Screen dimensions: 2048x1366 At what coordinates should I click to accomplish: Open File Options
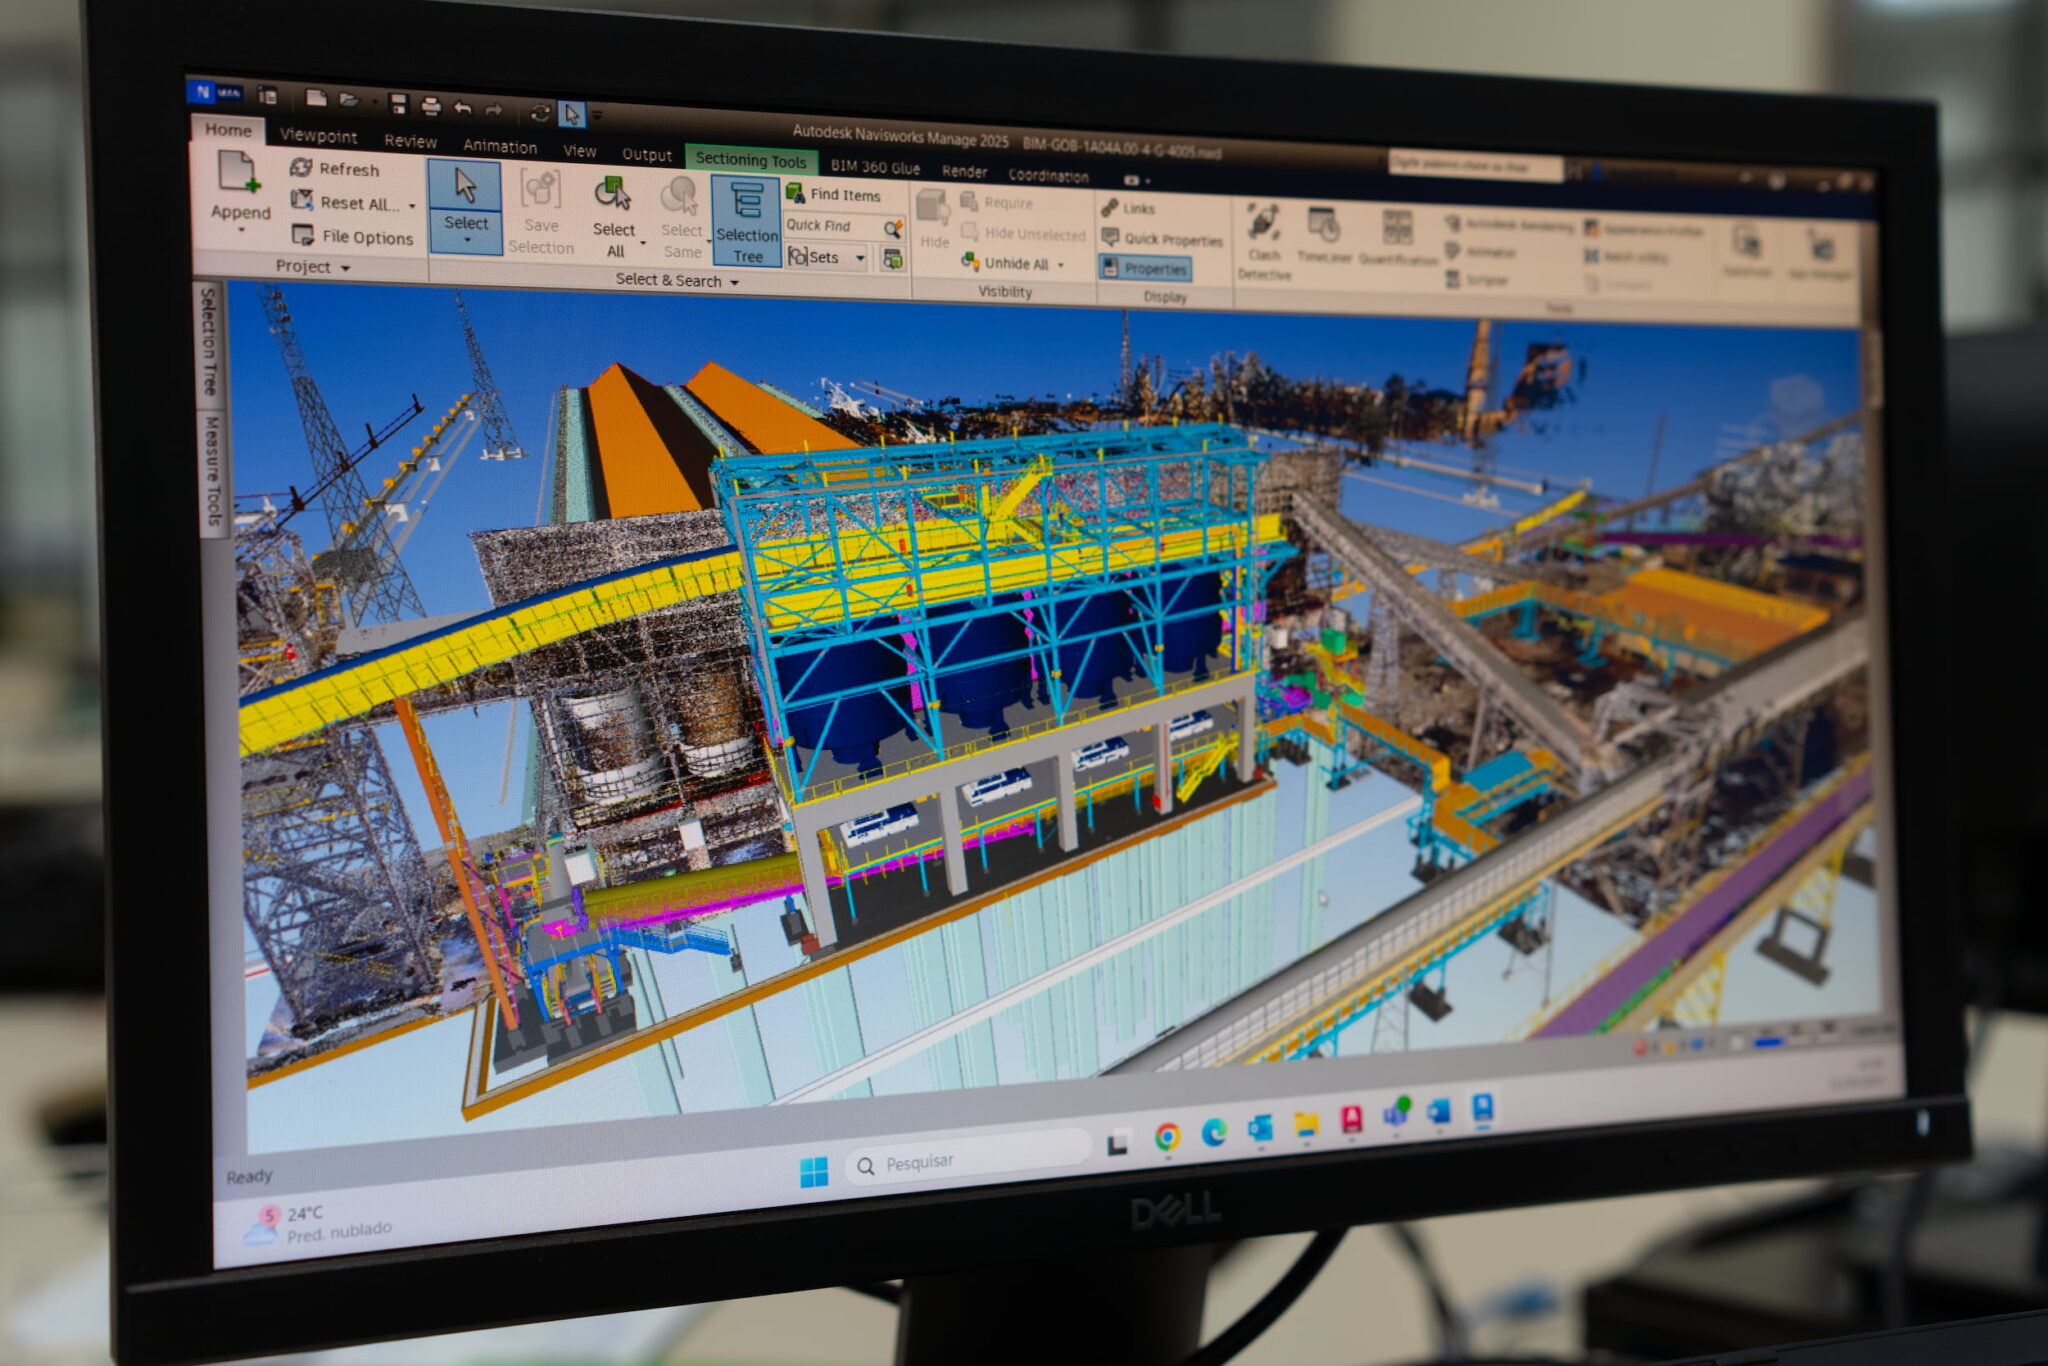352,236
